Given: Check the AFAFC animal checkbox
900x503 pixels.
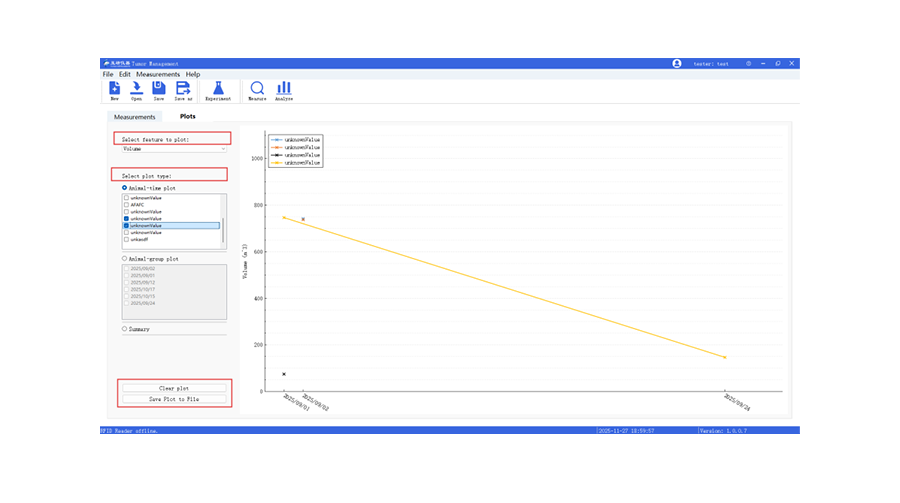Looking at the screenshot, I should pyautogui.click(x=126, y=205).
